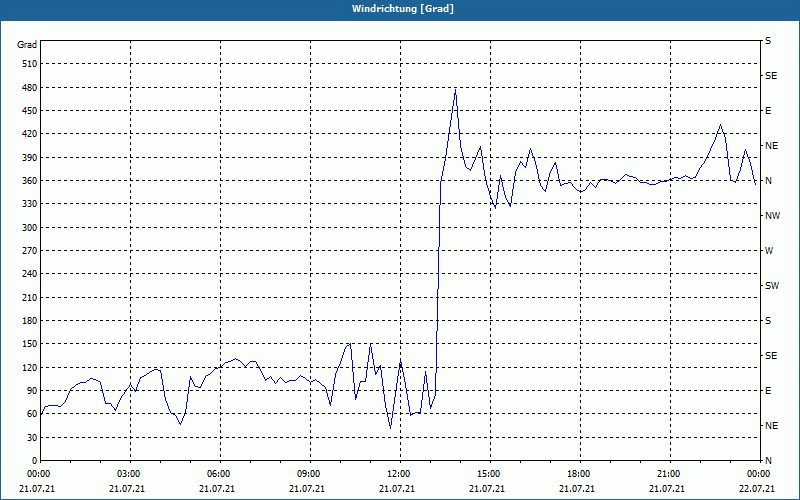This screenshot has width=800, height=500.
Task: Click the 21:00 time axis label
Action: 670,474
